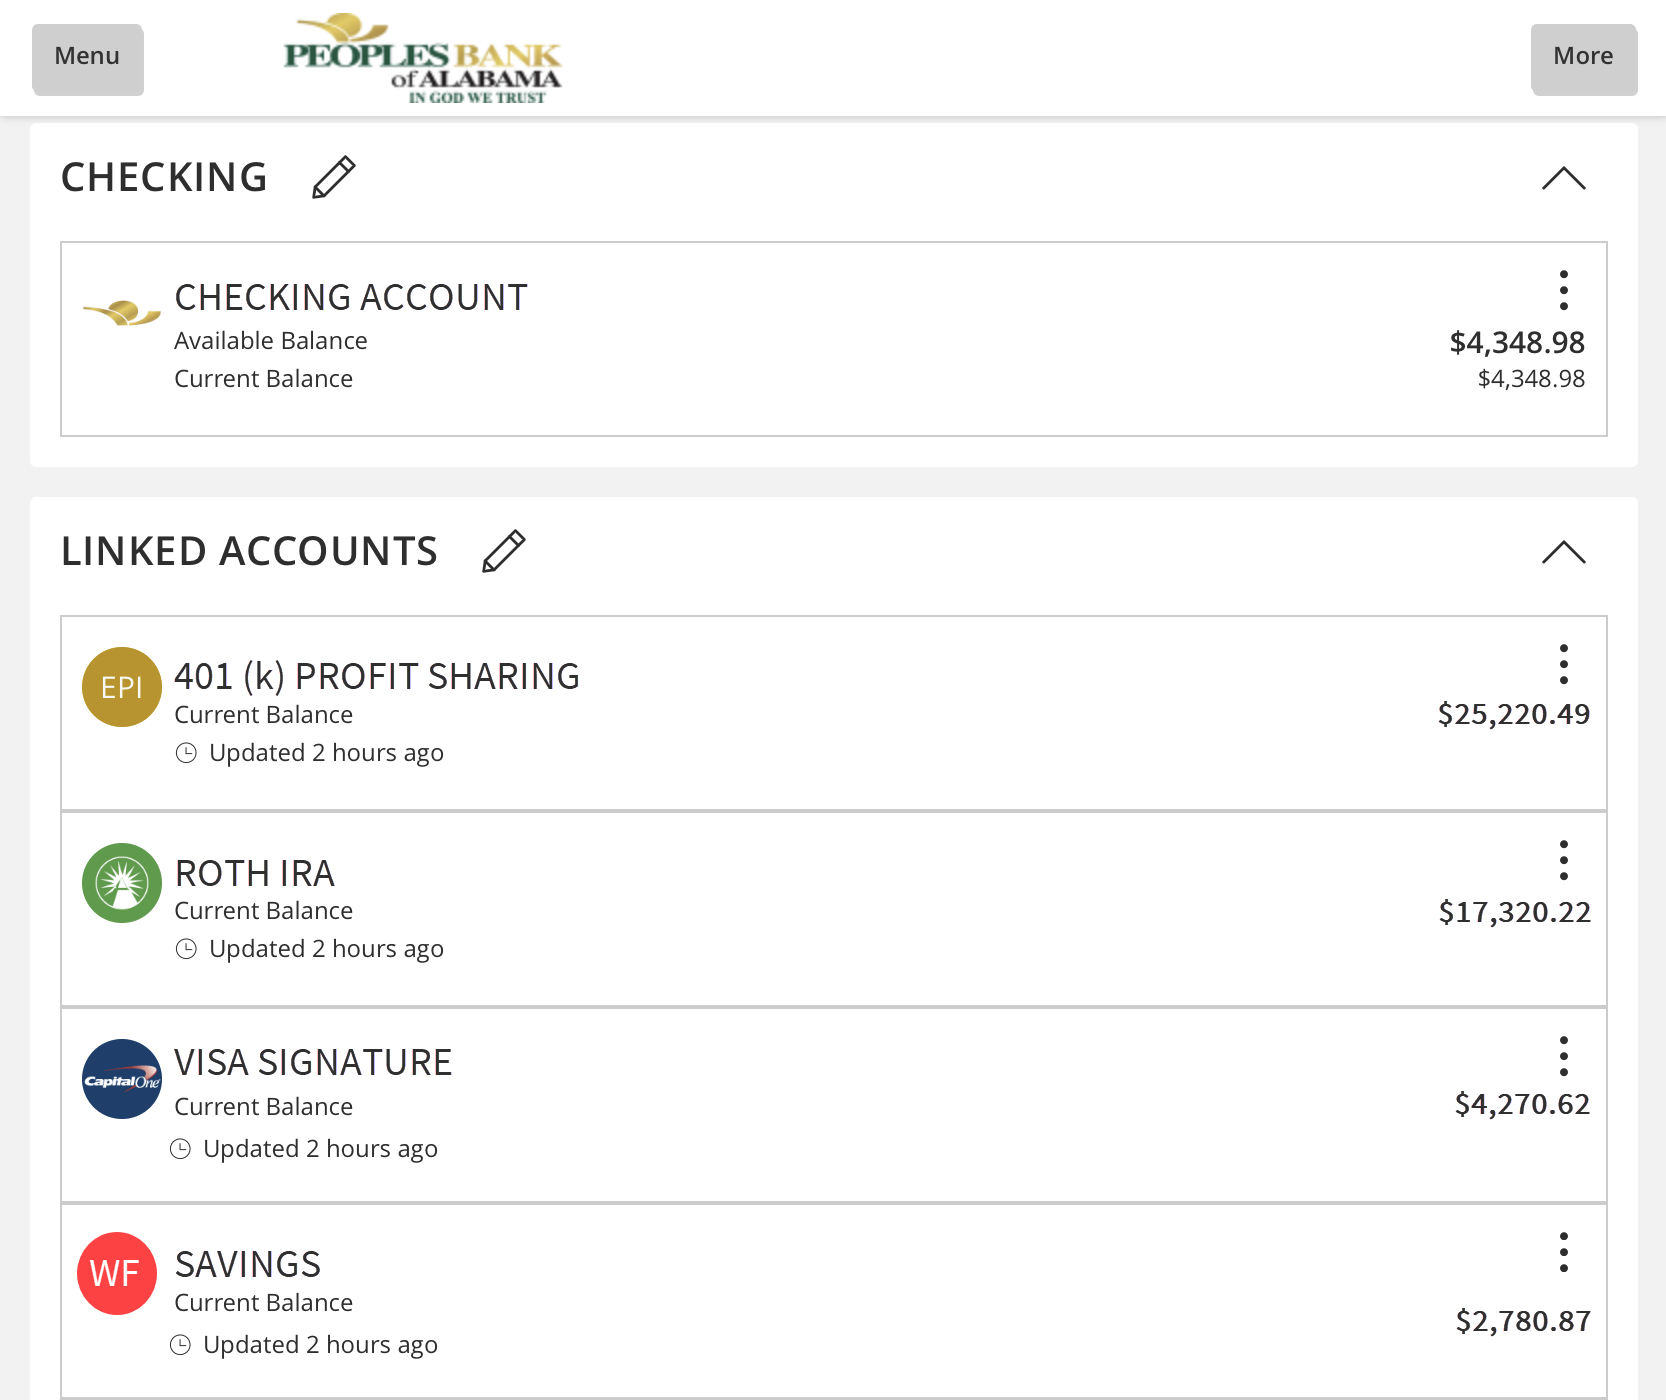Click the LINKED ACCOUNTS section heading
This screenshot has height=1400, width=1666.
click(249, 551)
